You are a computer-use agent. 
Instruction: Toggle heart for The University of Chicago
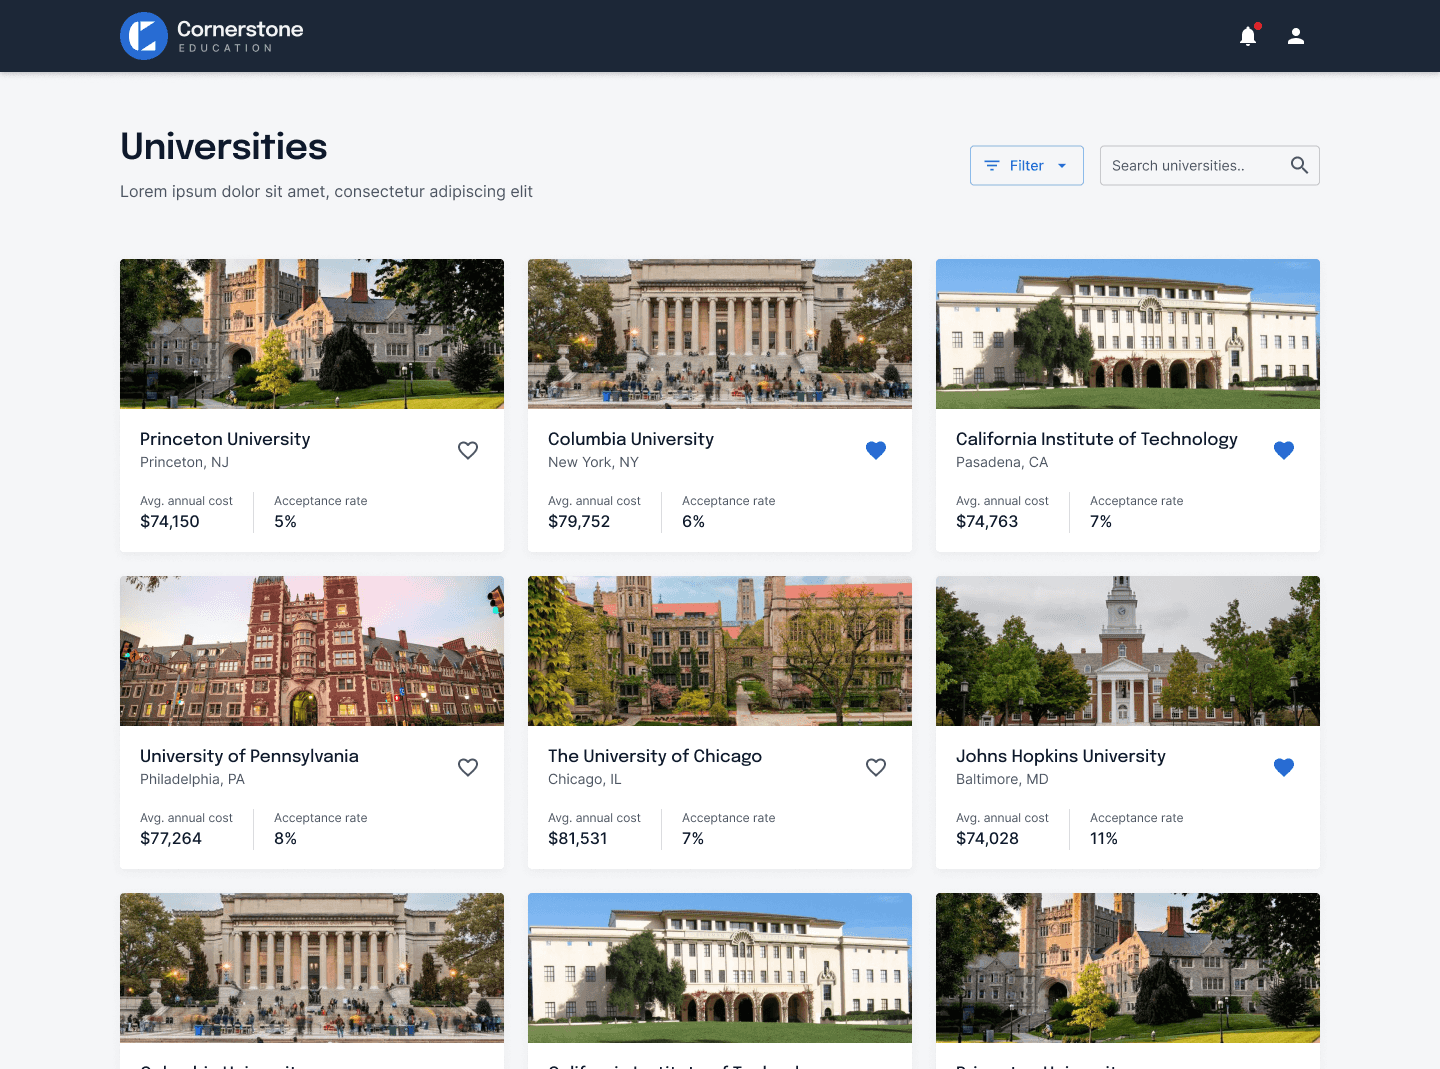coord(876,768)
